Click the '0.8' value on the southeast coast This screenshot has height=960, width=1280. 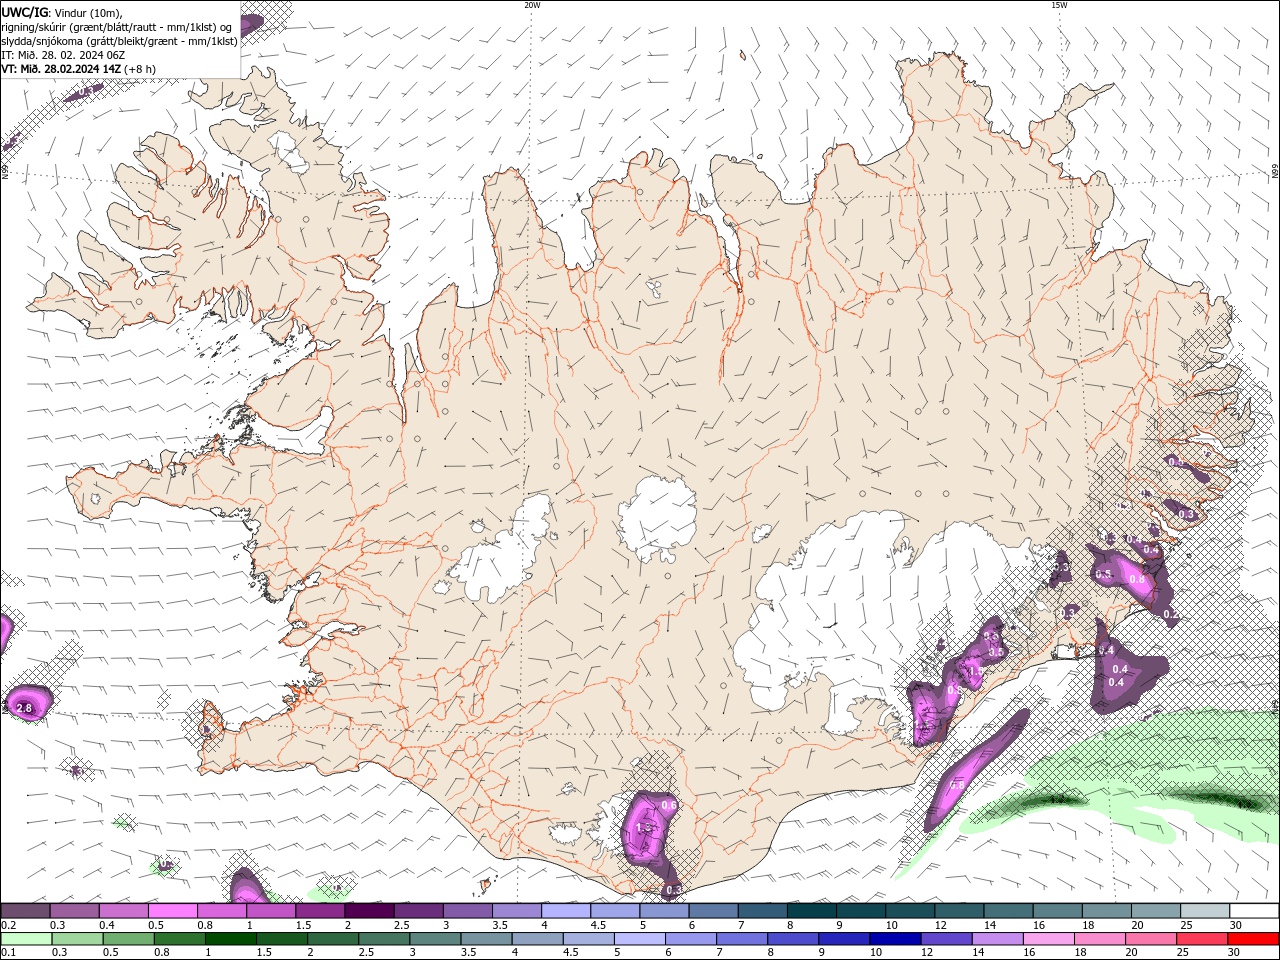(x=1136, y=579)
